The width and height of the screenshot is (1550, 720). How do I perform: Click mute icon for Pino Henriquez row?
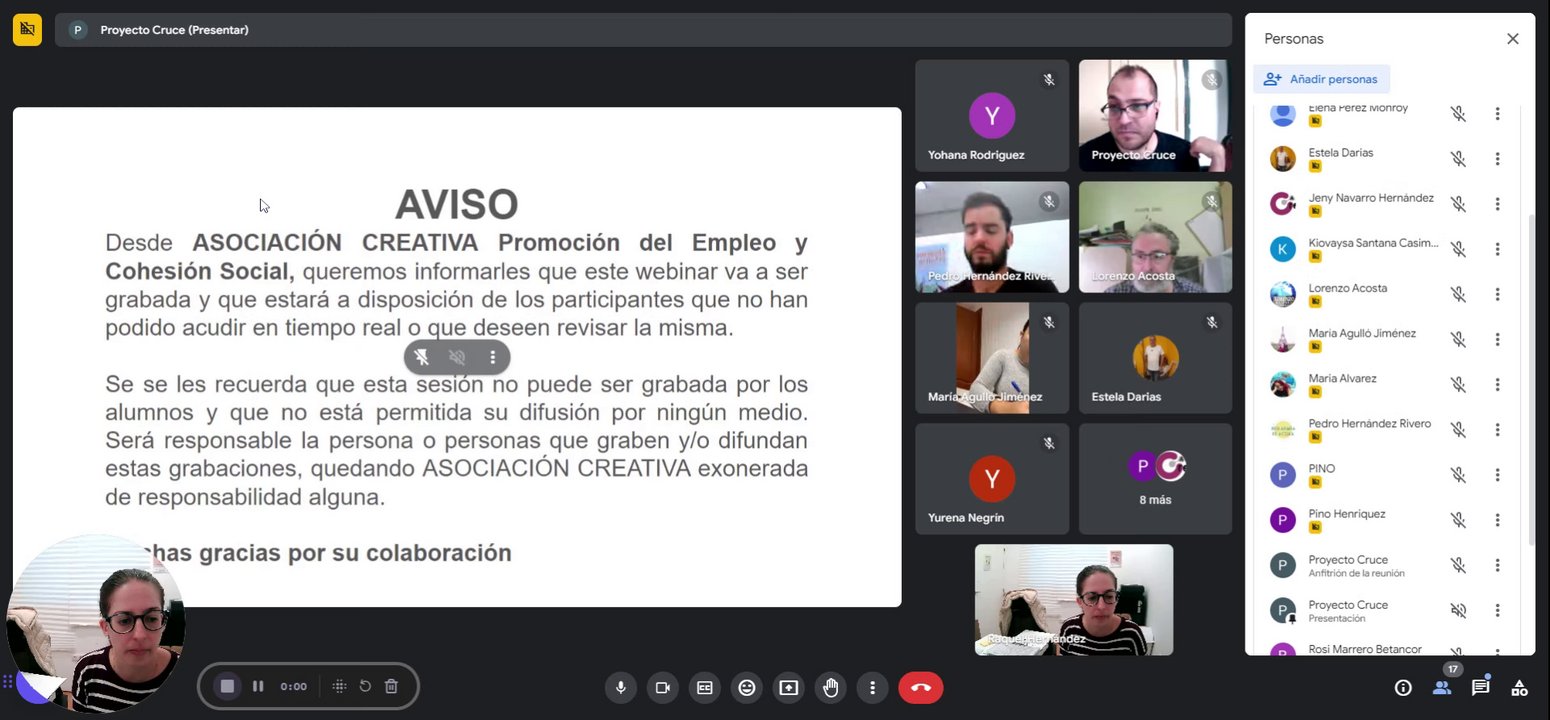point(1458,520)
